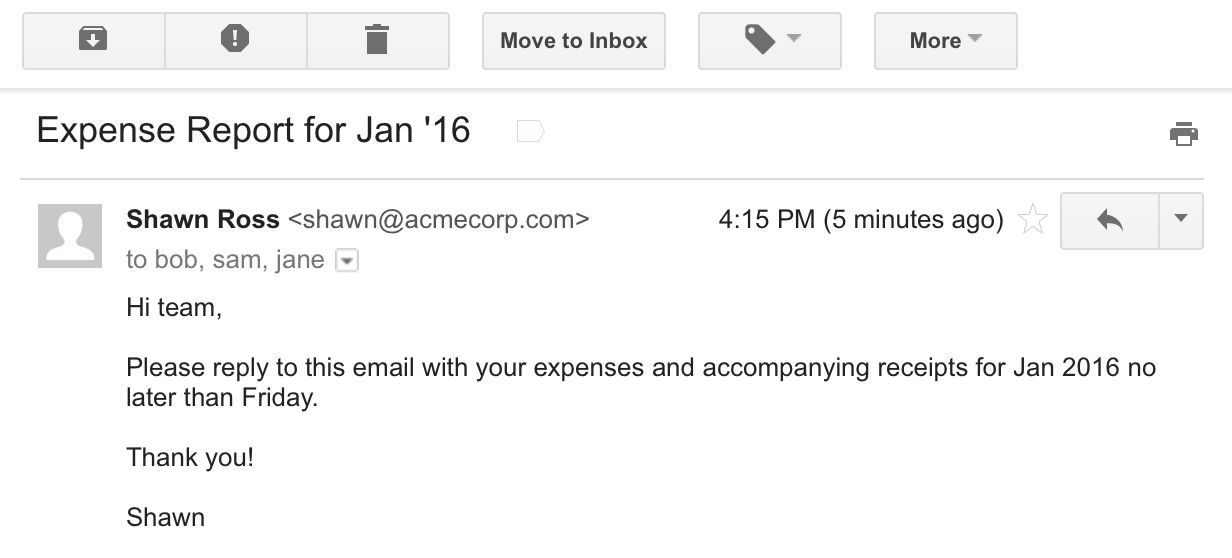
Task: Delete the email with trash icon
Action: (377, 40)
